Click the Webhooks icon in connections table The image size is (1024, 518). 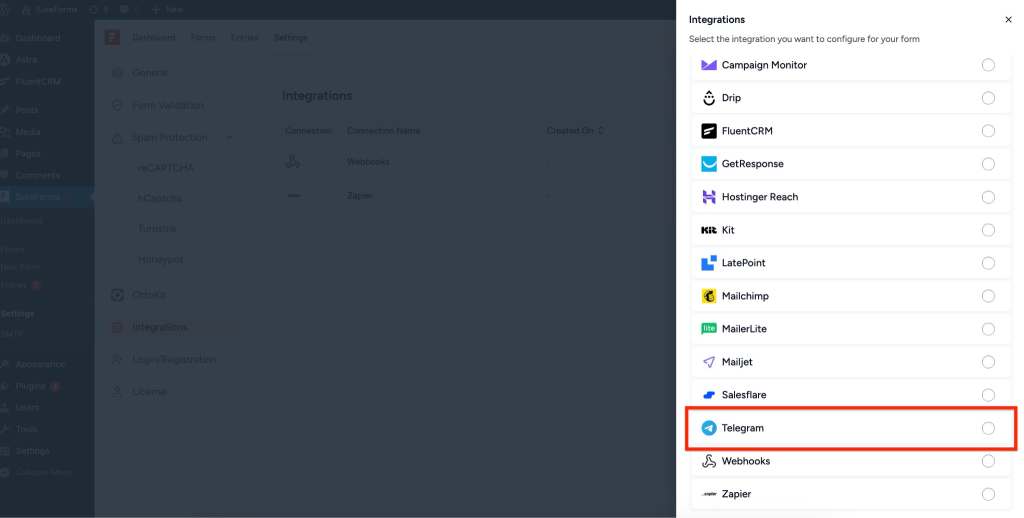pos(293,161)
